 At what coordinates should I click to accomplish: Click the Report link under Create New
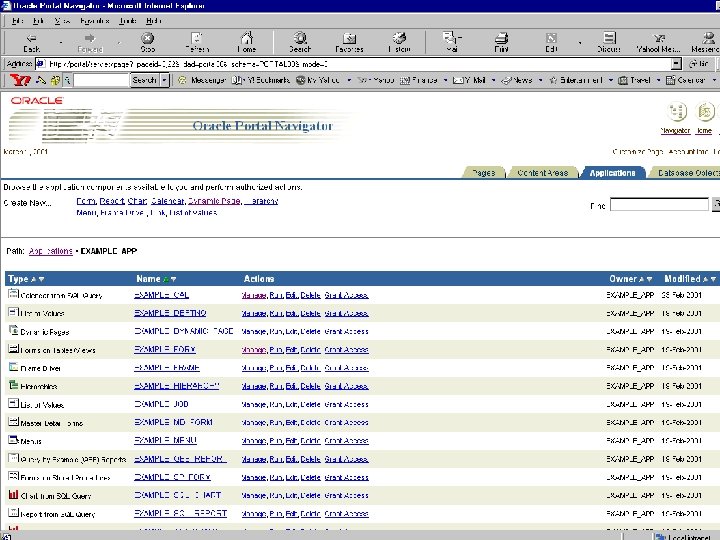[112, 201]
